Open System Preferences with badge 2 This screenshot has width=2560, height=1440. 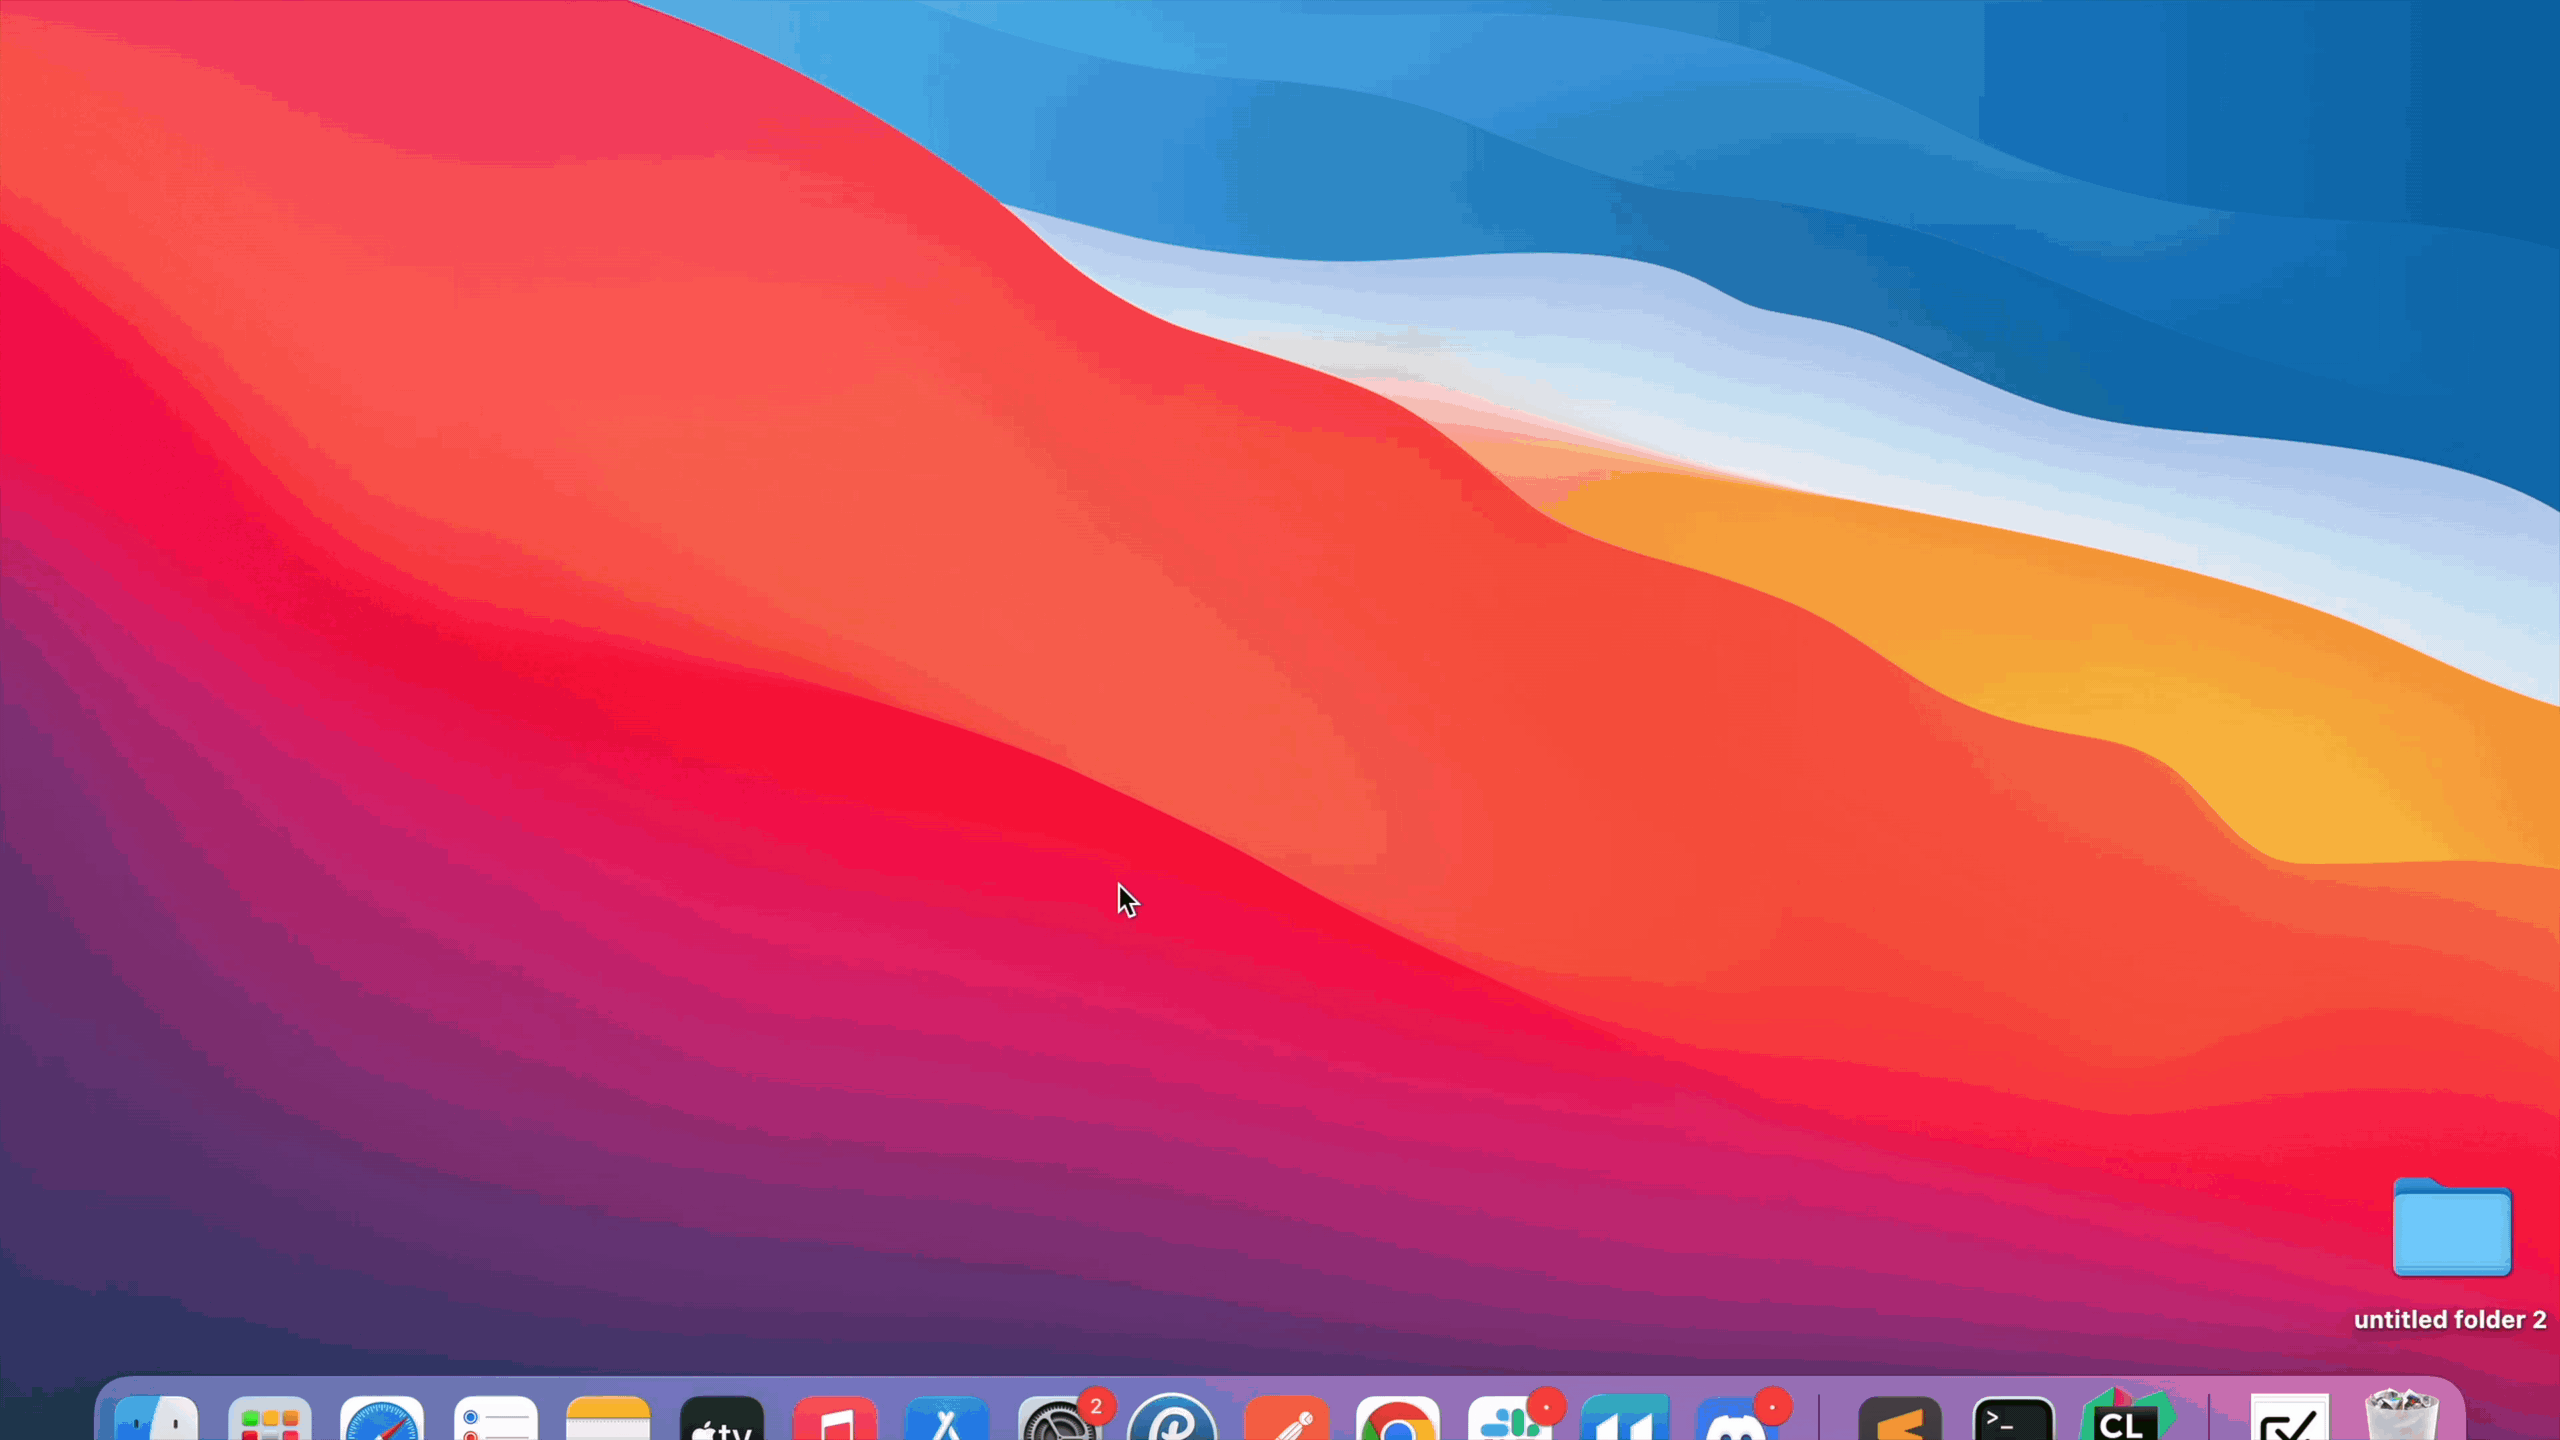pos(1060,1417)
